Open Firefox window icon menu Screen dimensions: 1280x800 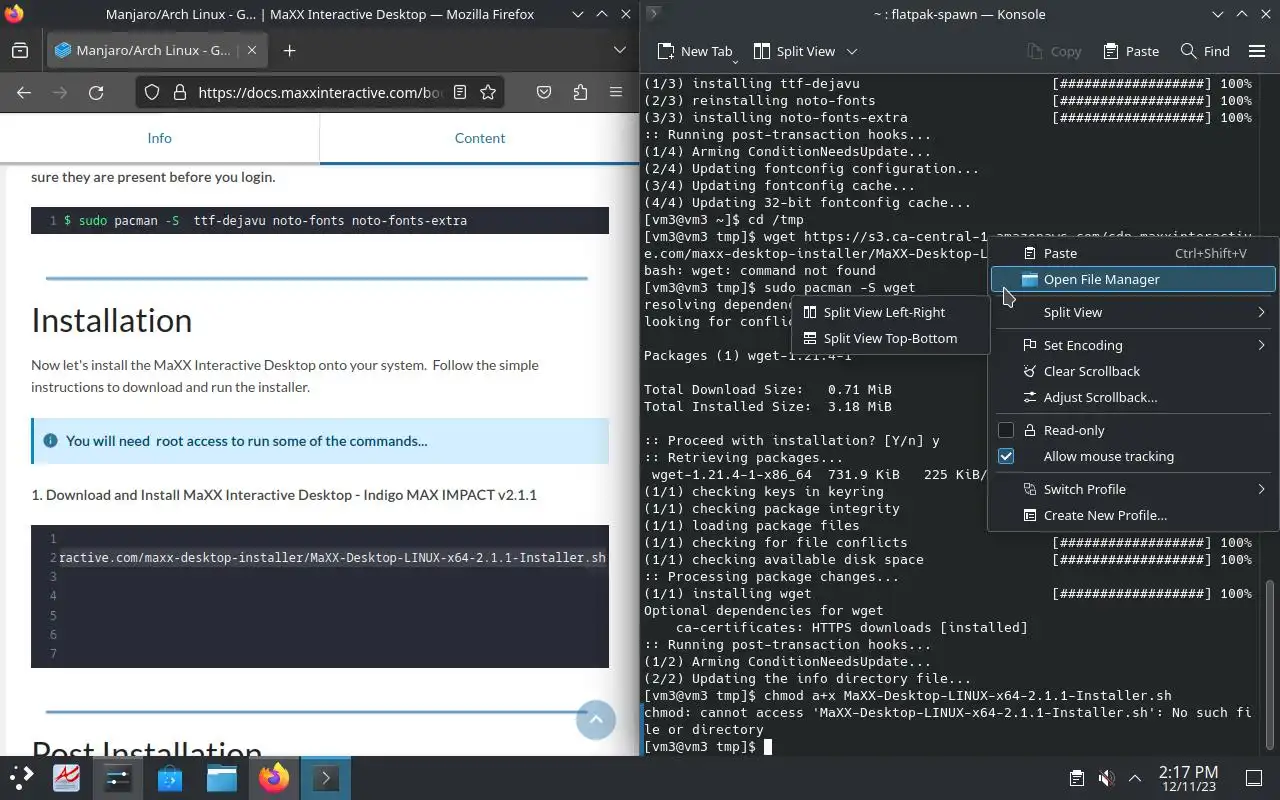coord(14,14)
